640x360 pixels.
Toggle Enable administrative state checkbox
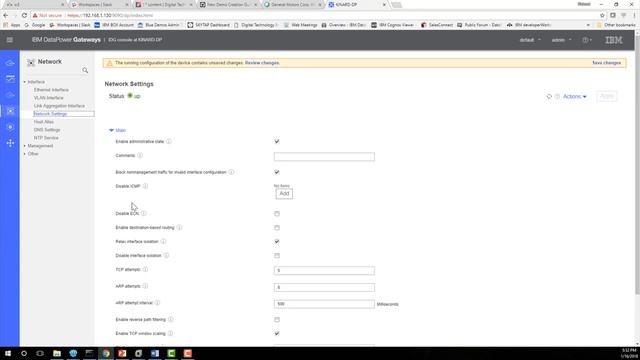pyautogui.click(x=277, y=141)
